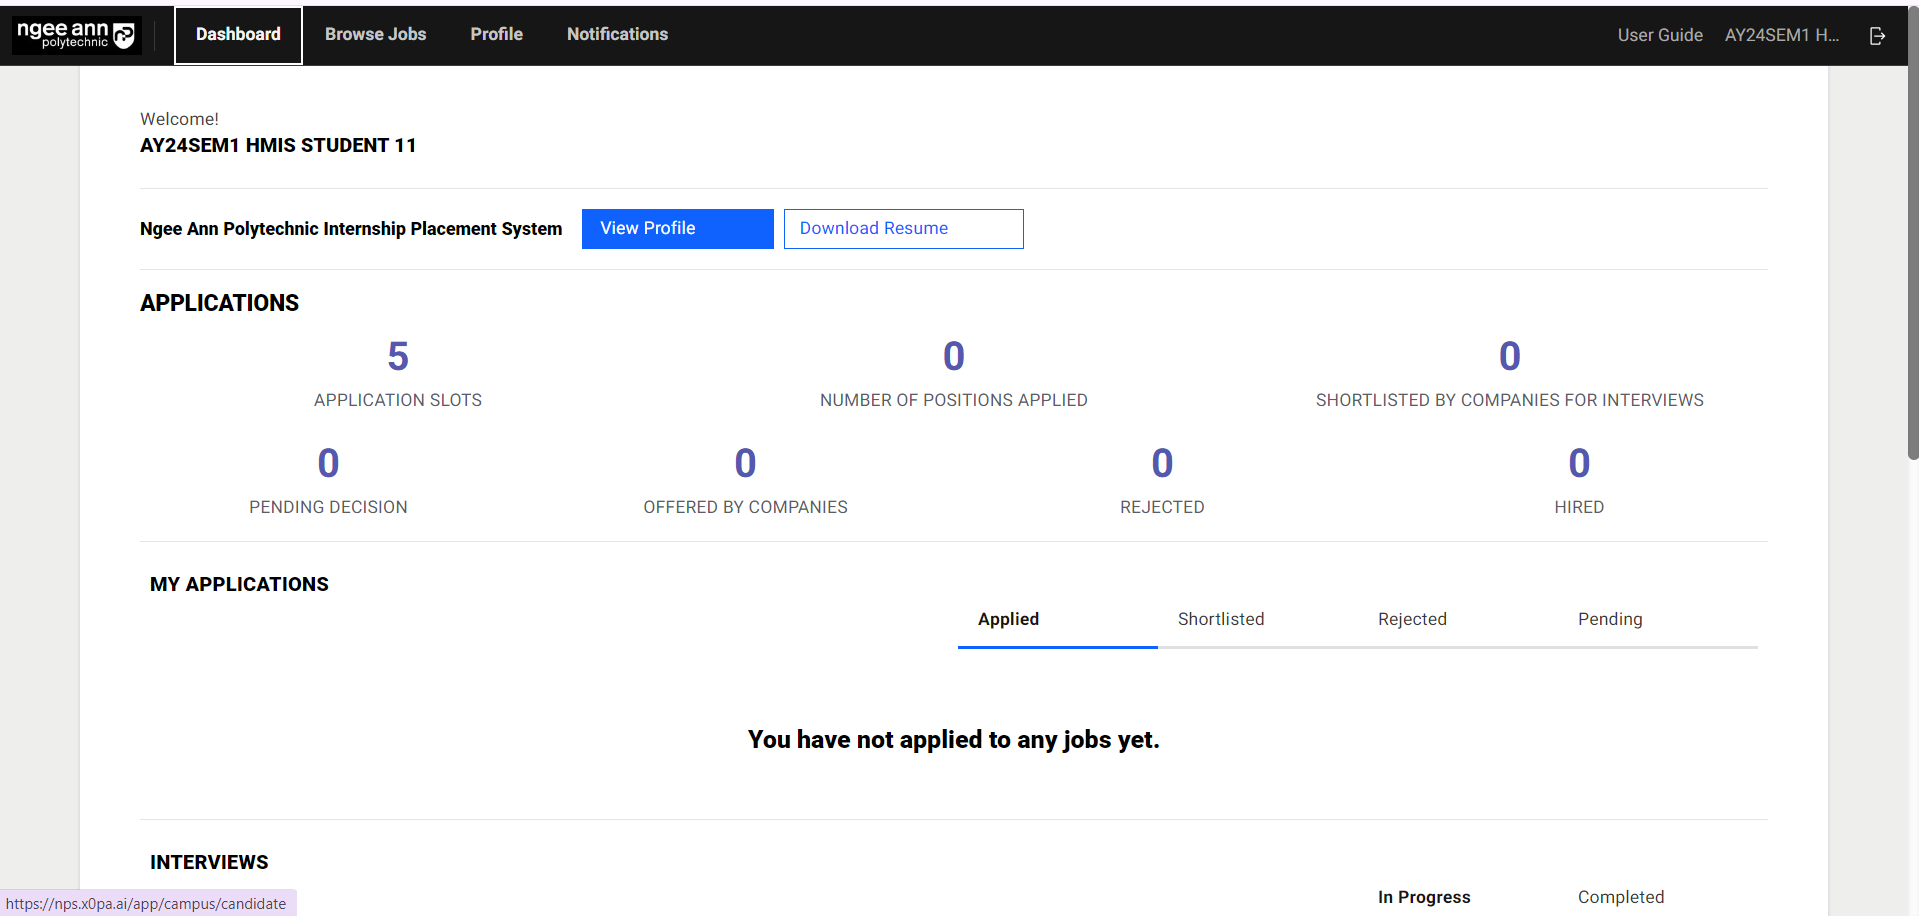Click the Number of Positions Applied count
The image size is (1919, 916).
[953, 357]
